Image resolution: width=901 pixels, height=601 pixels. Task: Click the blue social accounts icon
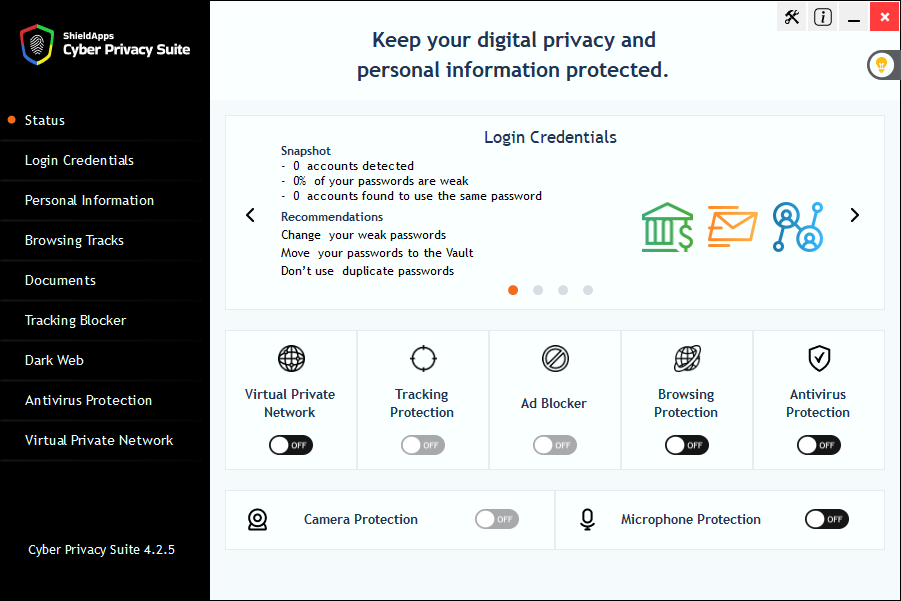798,227
